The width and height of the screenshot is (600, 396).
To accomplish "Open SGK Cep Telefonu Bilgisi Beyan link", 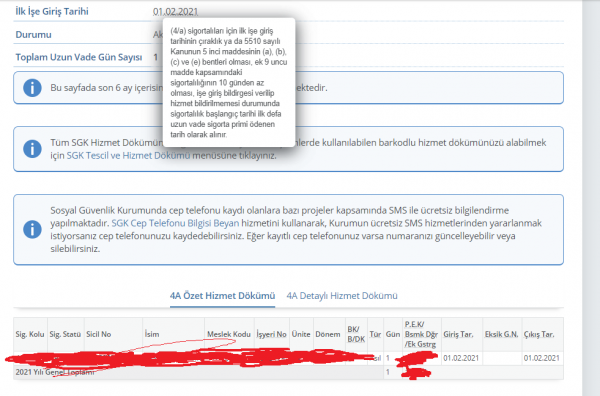I will (175, 223).
